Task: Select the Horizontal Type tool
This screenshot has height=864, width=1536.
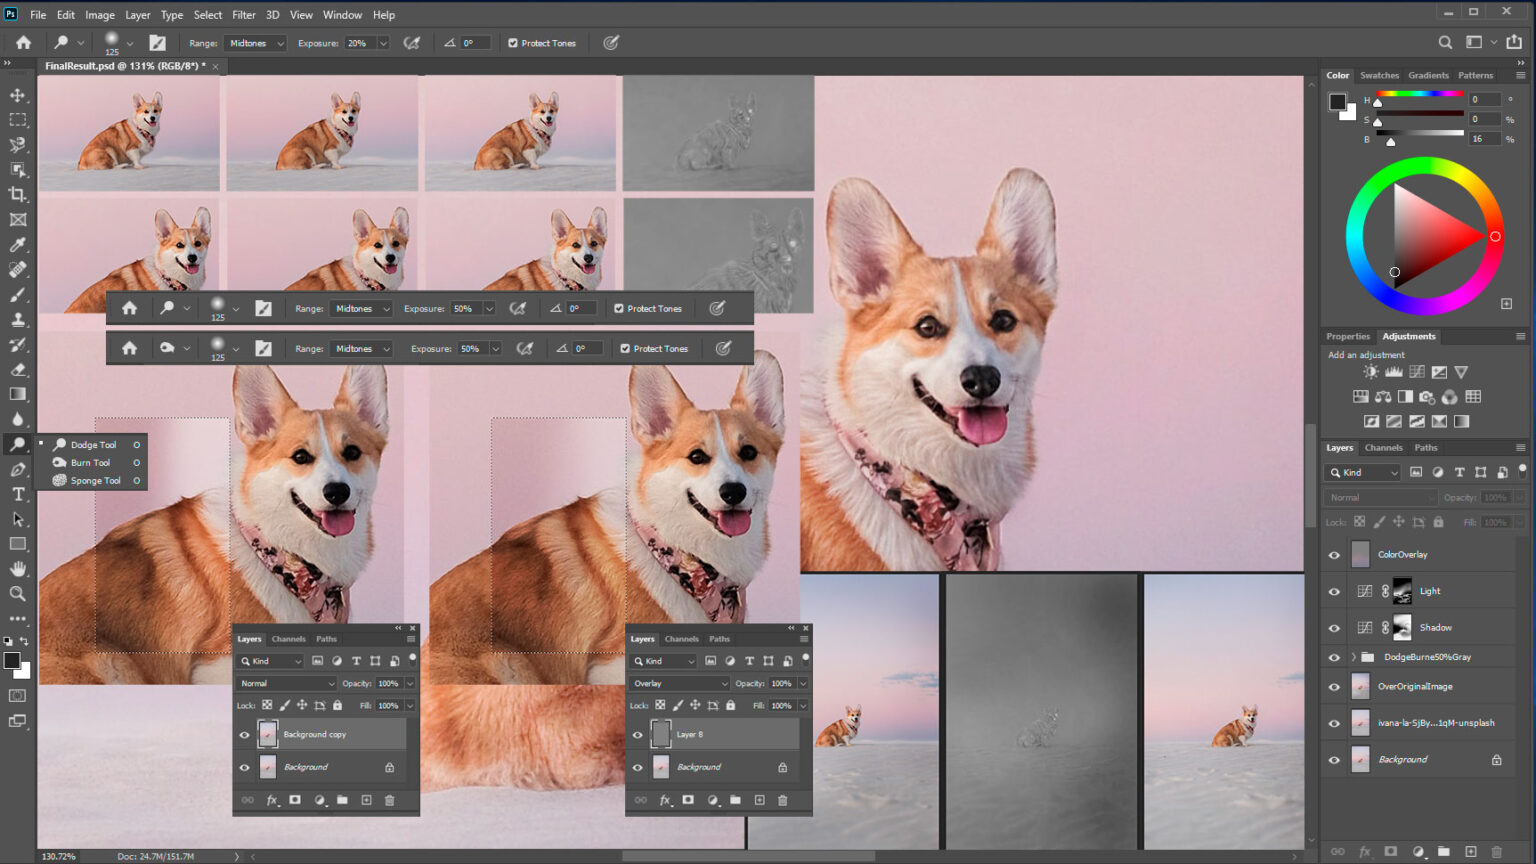Action: (18, 494)
